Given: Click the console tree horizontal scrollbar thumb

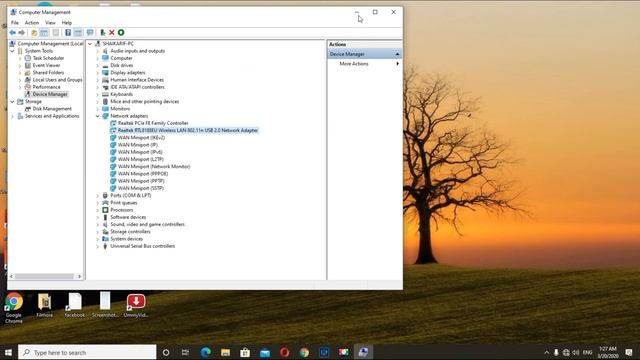Looking at the screenshot, I should 44,277.
